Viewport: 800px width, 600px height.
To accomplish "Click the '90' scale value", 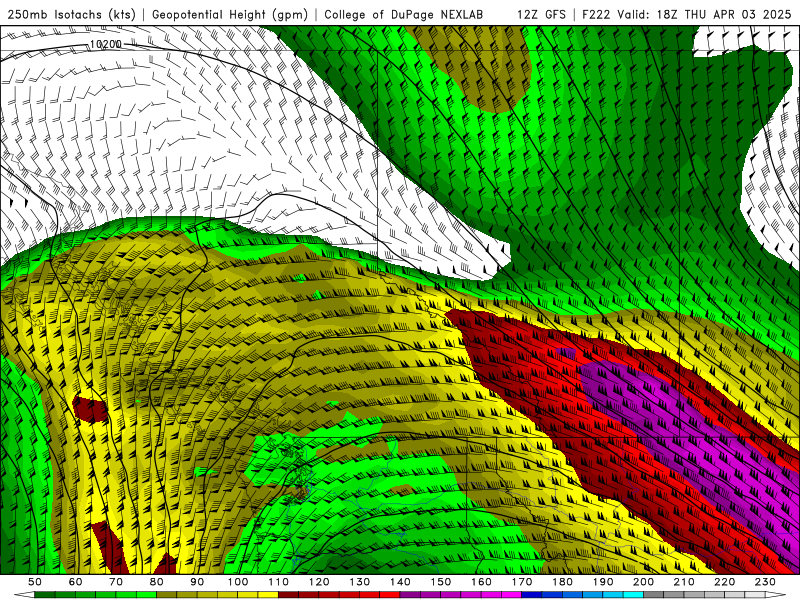I will pyautogui.click(x=197, y=582).
